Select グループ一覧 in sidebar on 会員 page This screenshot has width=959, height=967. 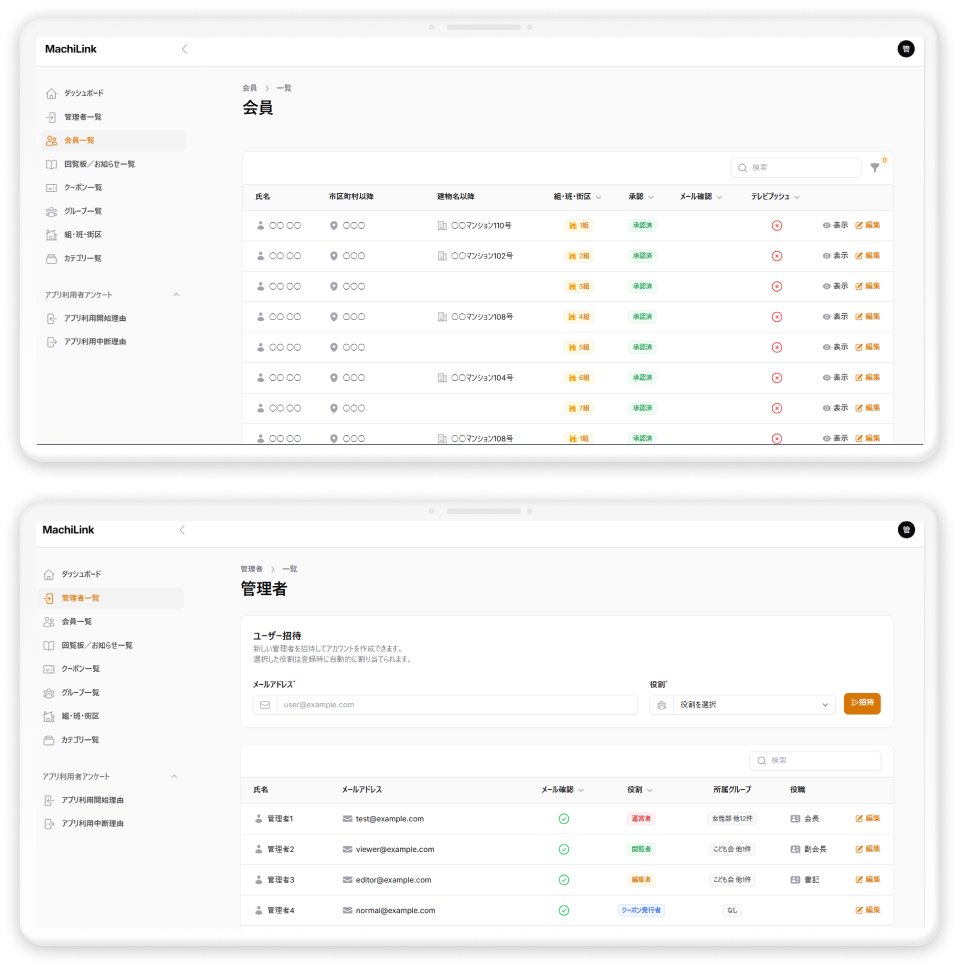pyautogui.click(x=83, y=211)
